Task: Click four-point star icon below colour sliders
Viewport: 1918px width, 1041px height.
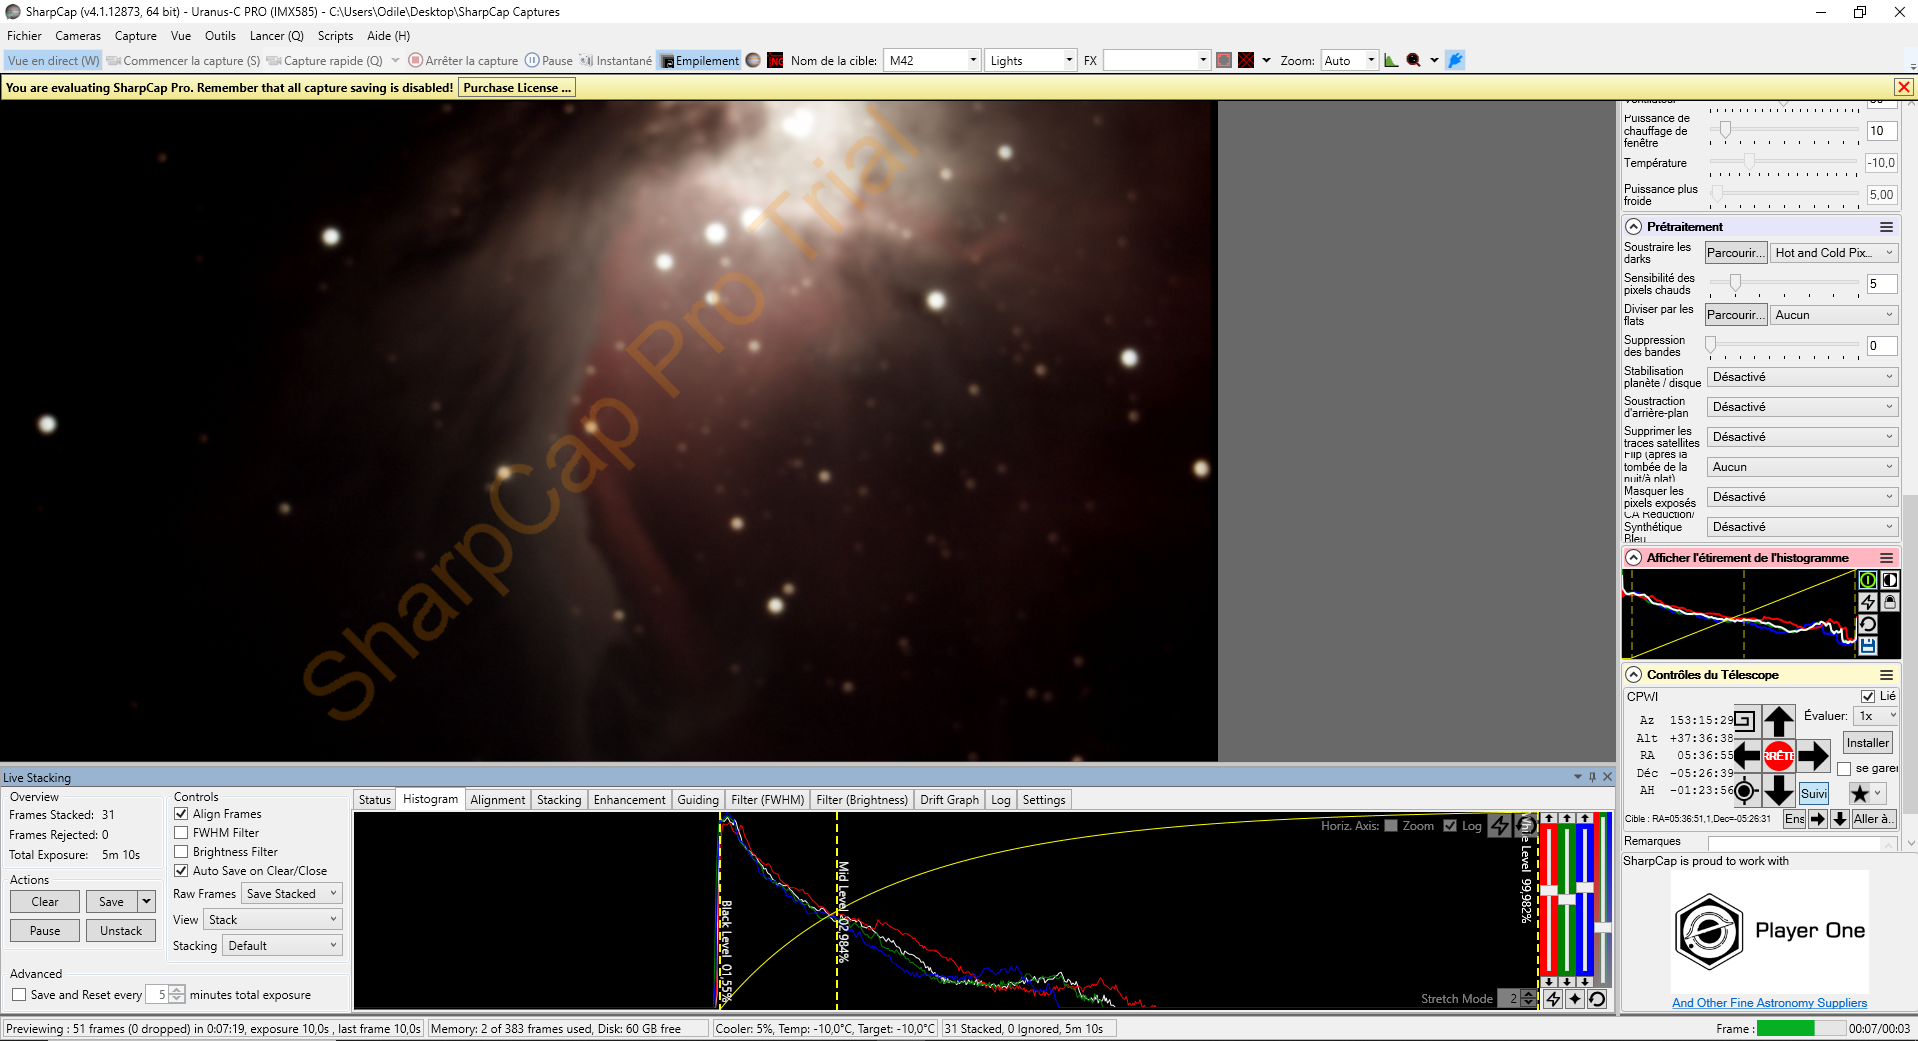Action: 1575,998
